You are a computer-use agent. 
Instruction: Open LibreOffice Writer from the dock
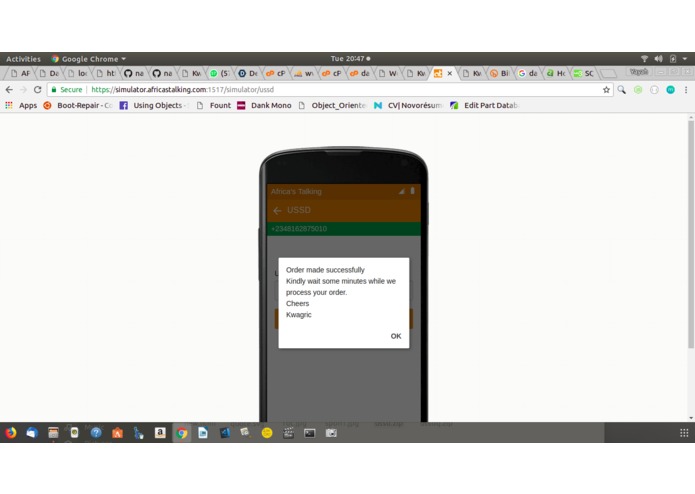203,433
